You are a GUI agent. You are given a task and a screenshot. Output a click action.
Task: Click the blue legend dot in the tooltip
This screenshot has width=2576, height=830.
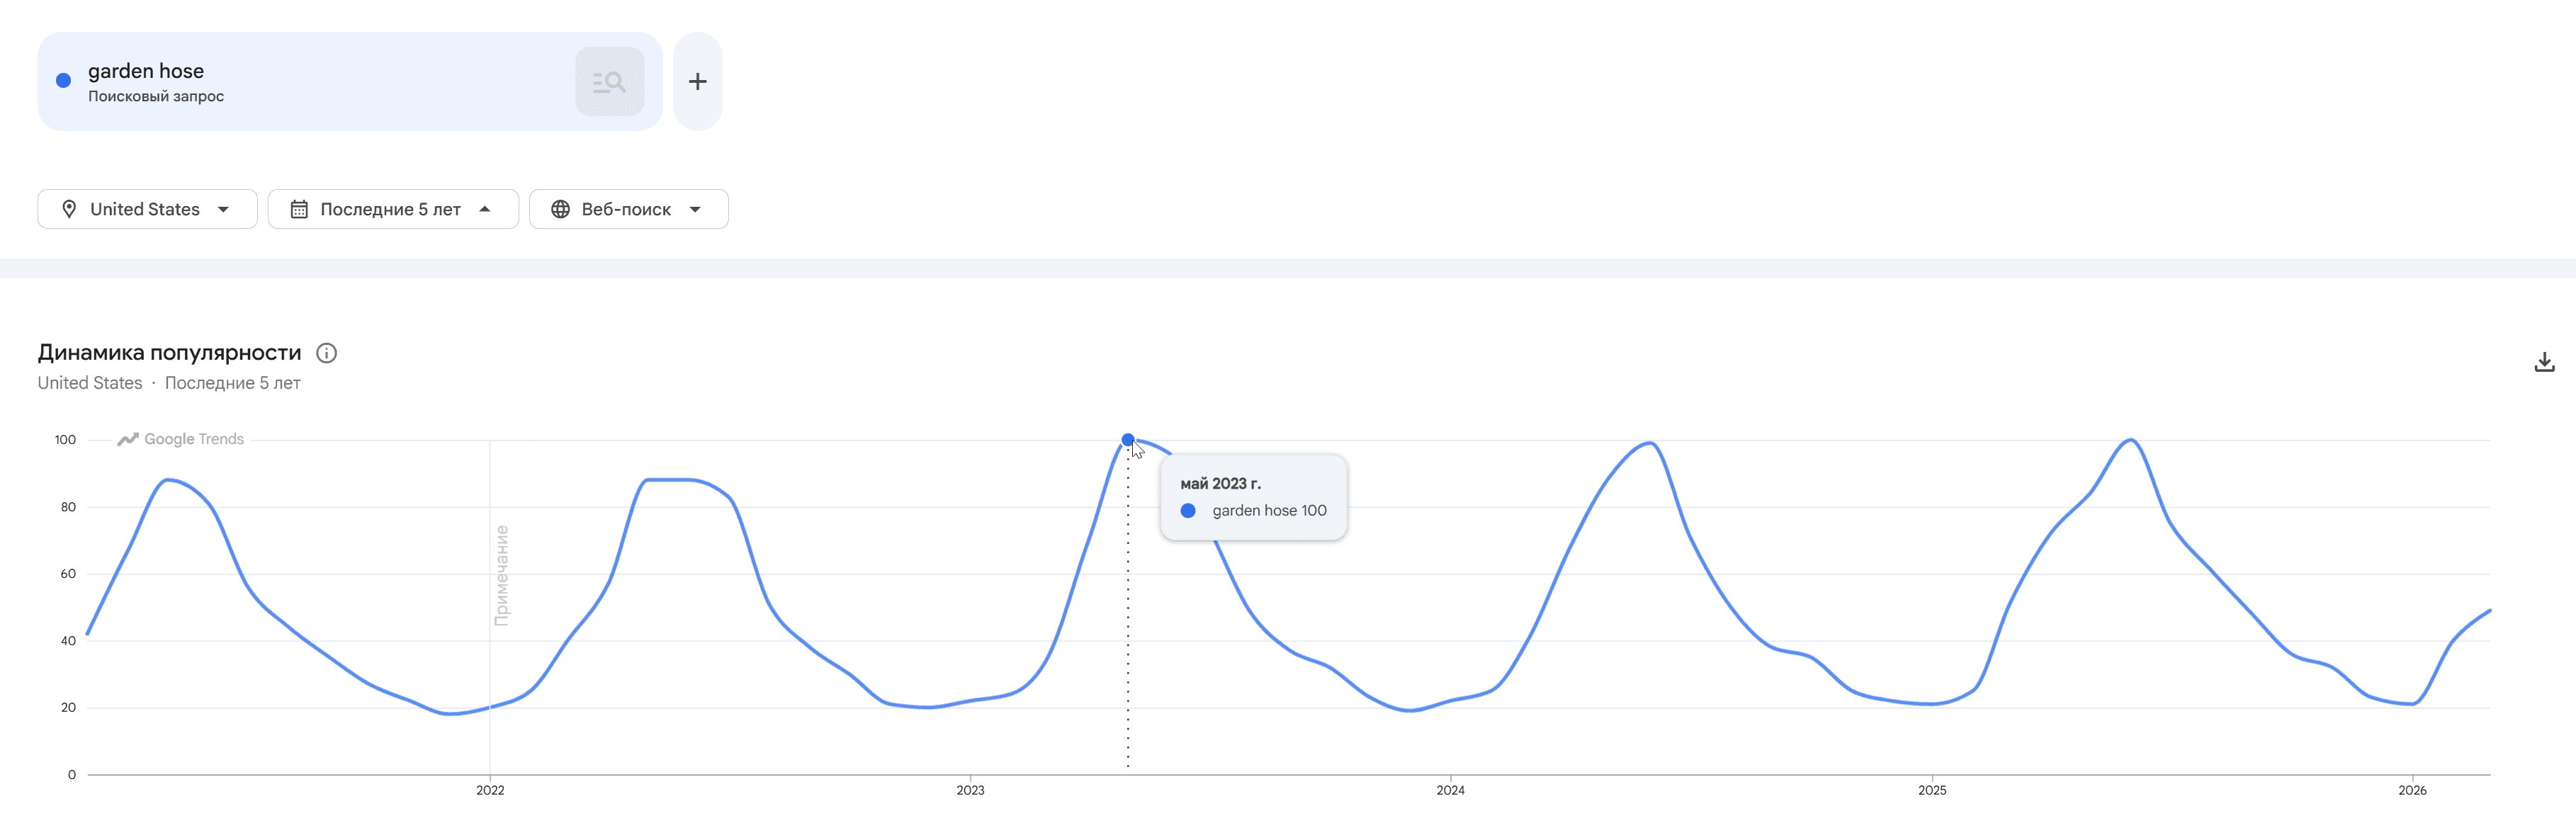click(x=1188, y=510)
